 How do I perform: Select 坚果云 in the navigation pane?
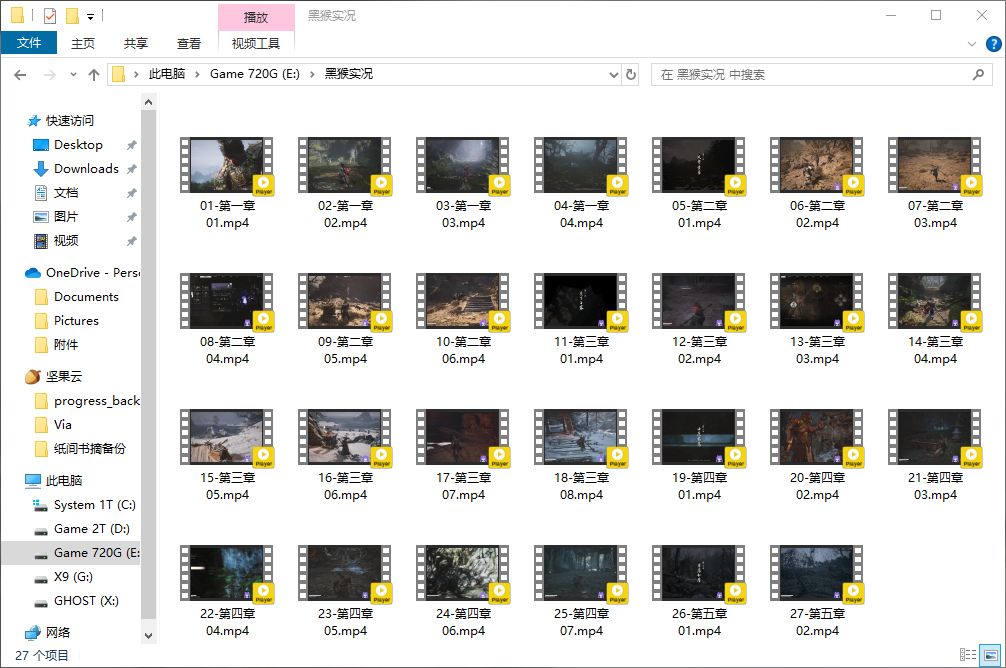point(63,377)
